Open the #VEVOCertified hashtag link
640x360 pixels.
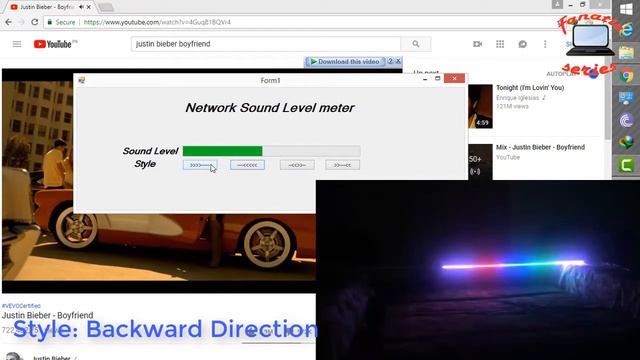click(21, 306)
